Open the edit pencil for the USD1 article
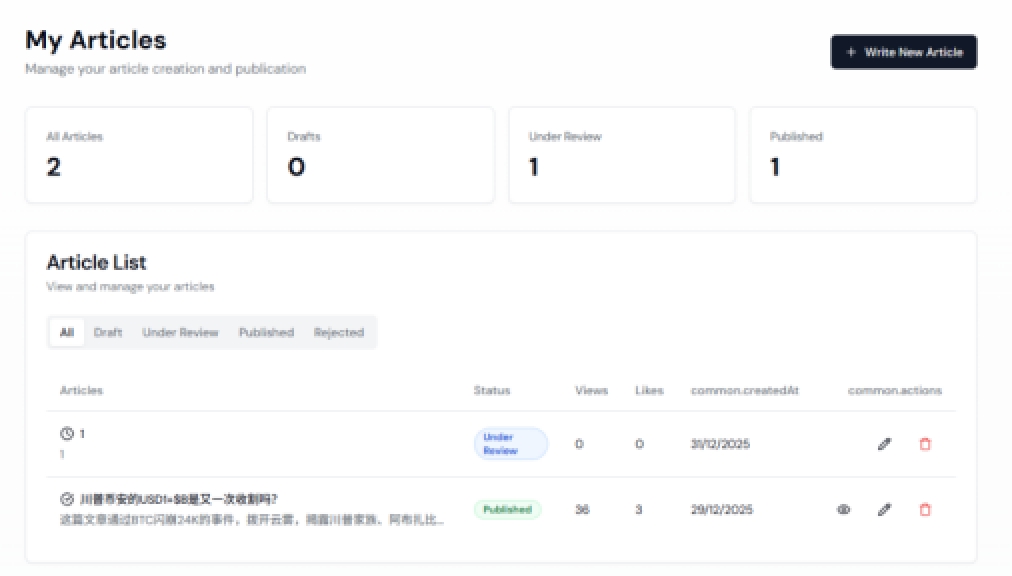 click(x=884, y=509)
